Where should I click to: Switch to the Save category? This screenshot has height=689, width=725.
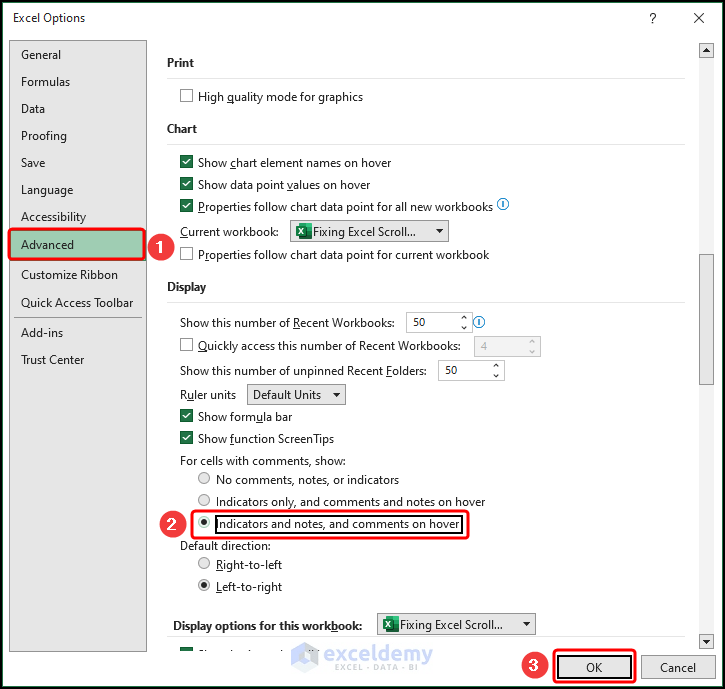coord(78,163)
